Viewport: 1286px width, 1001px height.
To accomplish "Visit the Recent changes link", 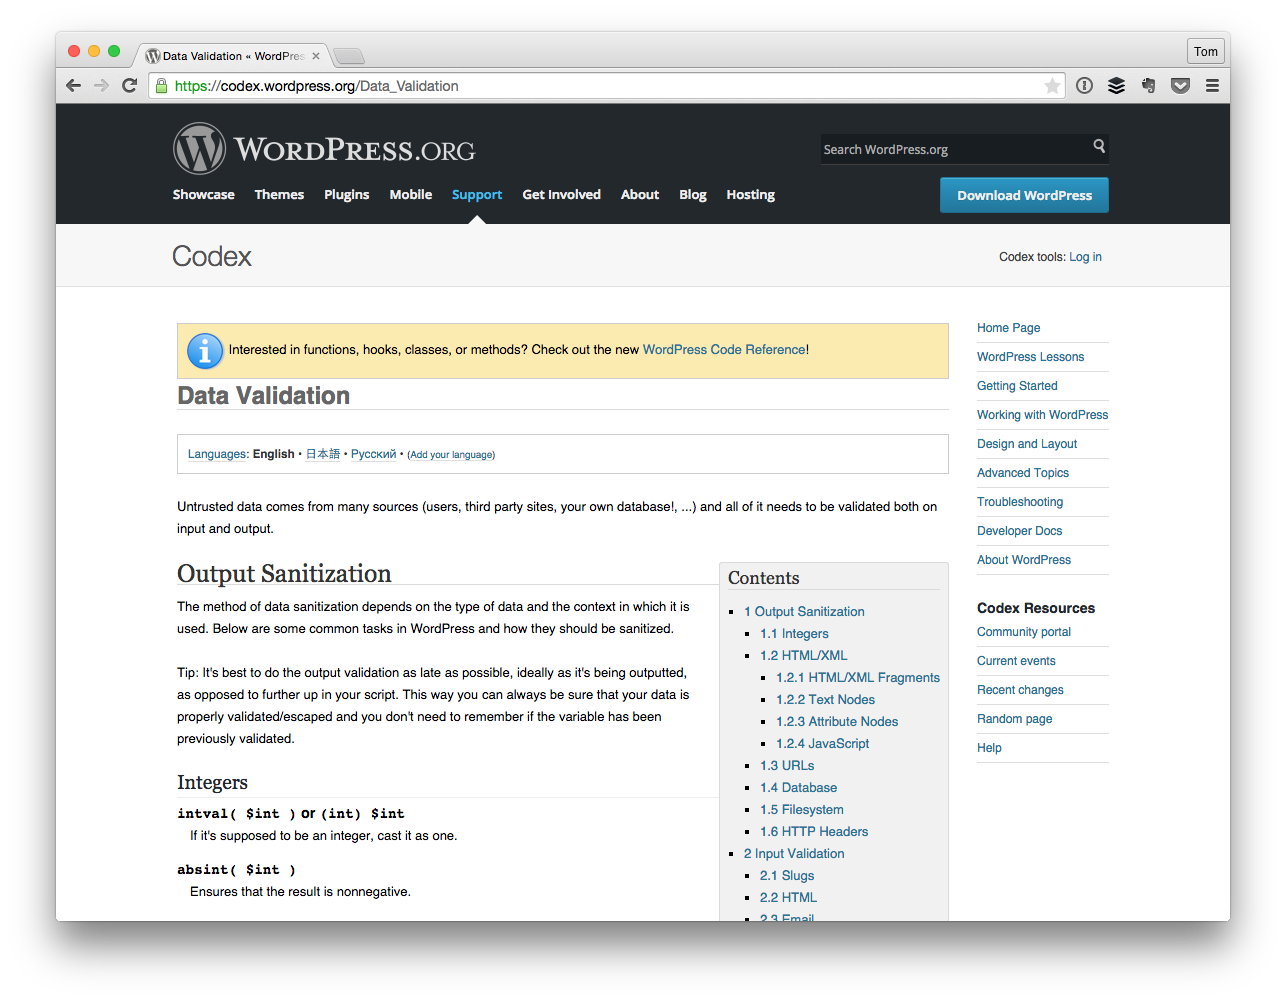I will point(1020,690).
